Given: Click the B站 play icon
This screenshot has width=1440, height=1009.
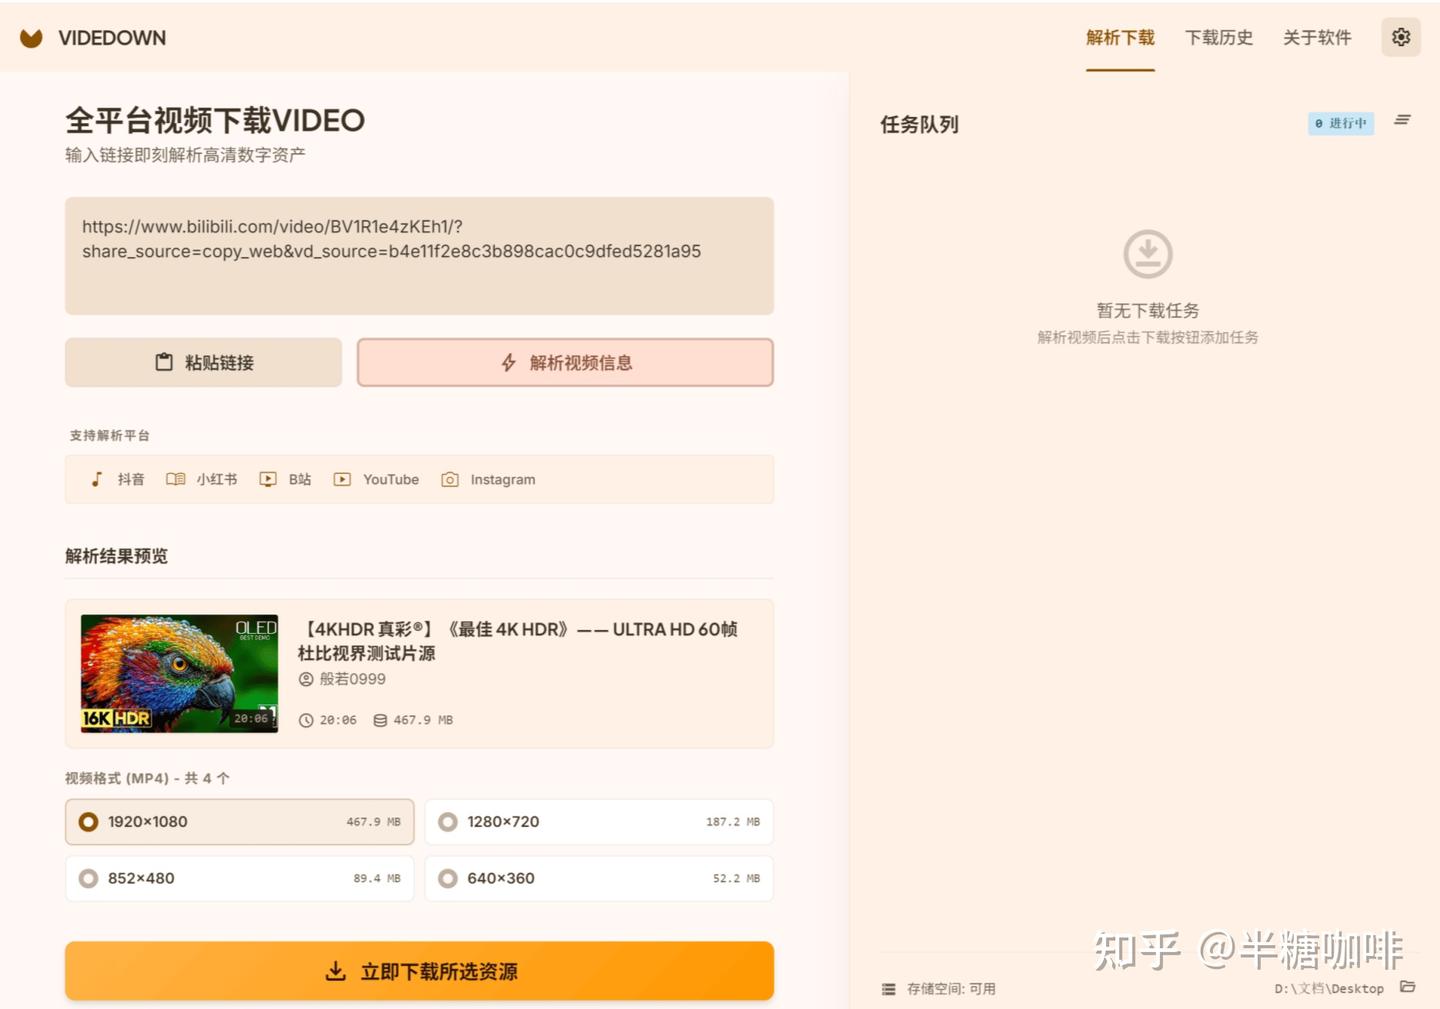Looking at the screenshot, I should point(268,479).
